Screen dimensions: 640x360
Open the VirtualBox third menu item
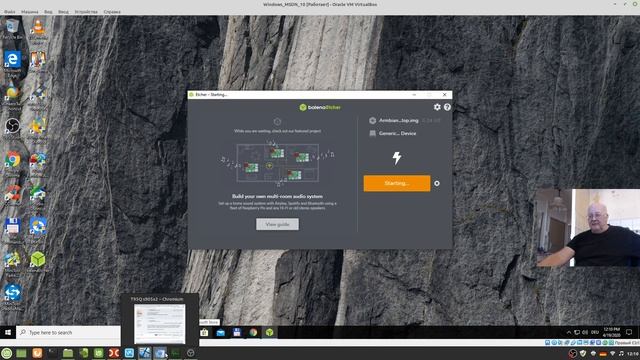pyautogui.click(x=48, y=12)
